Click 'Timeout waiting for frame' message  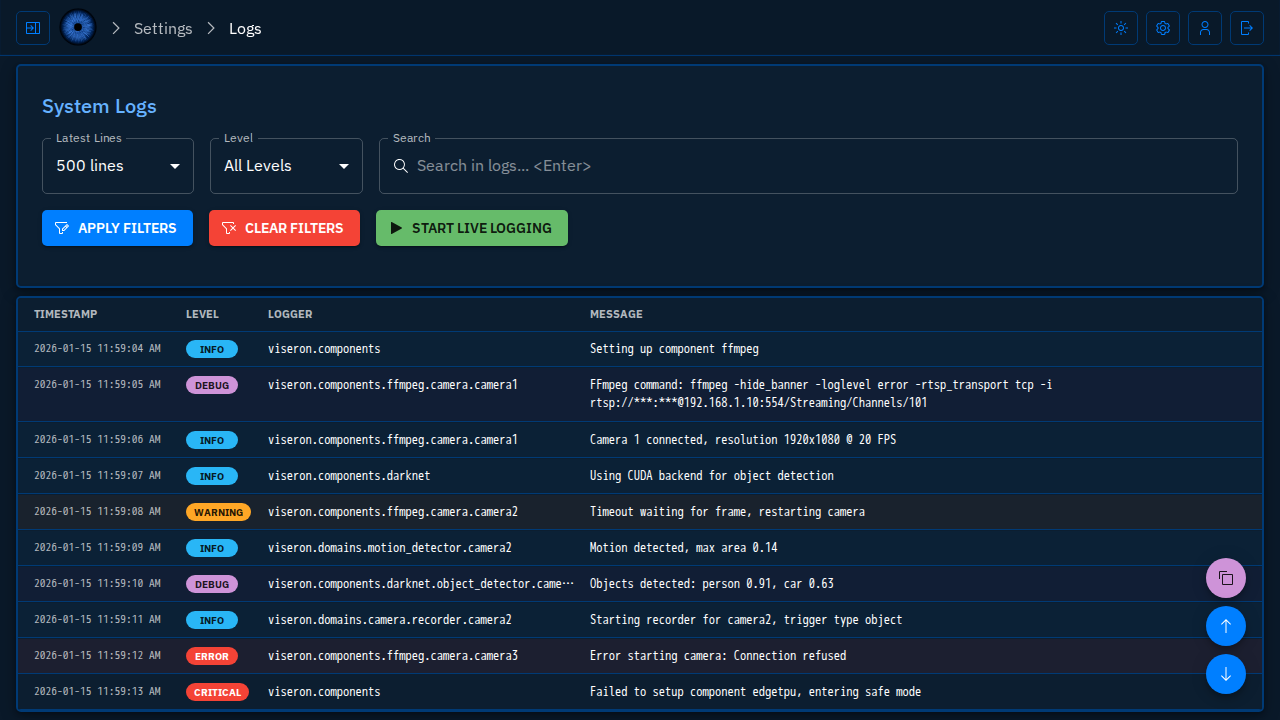pos(727,512)
